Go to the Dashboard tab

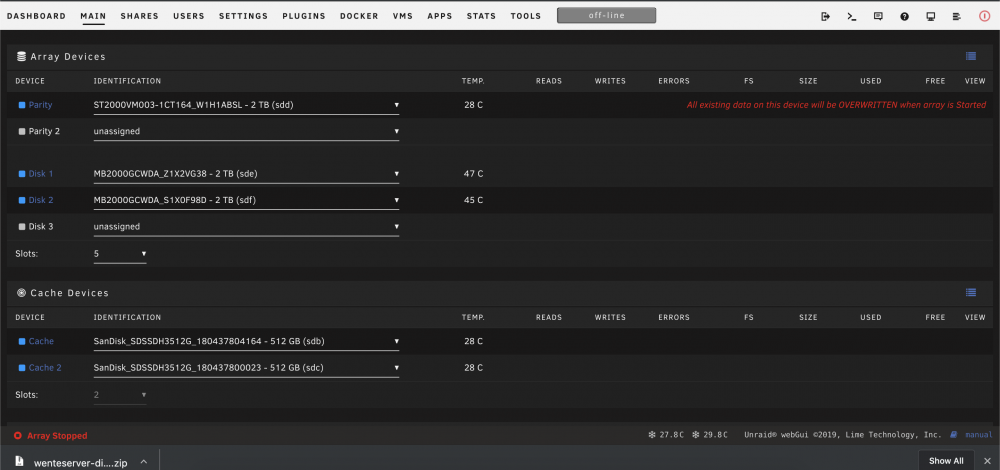tap(36, 16)
